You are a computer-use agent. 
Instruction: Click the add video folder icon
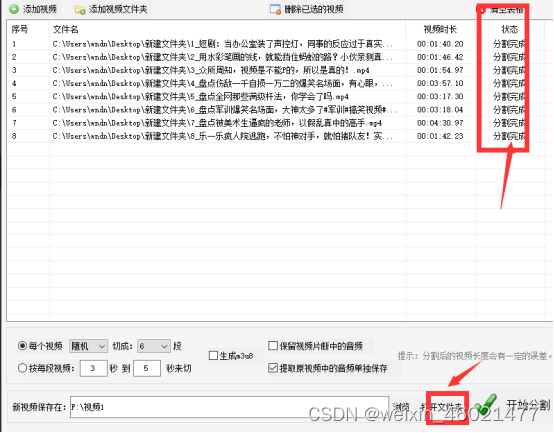pyautogui.click(x=80, y=10)
